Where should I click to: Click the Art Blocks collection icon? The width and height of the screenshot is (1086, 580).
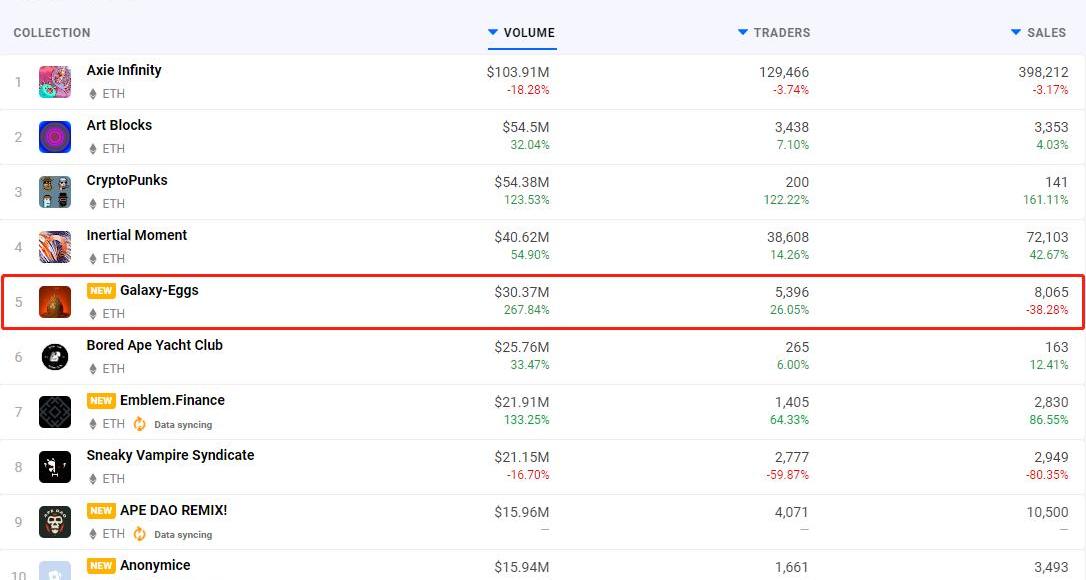click(55, 137)
